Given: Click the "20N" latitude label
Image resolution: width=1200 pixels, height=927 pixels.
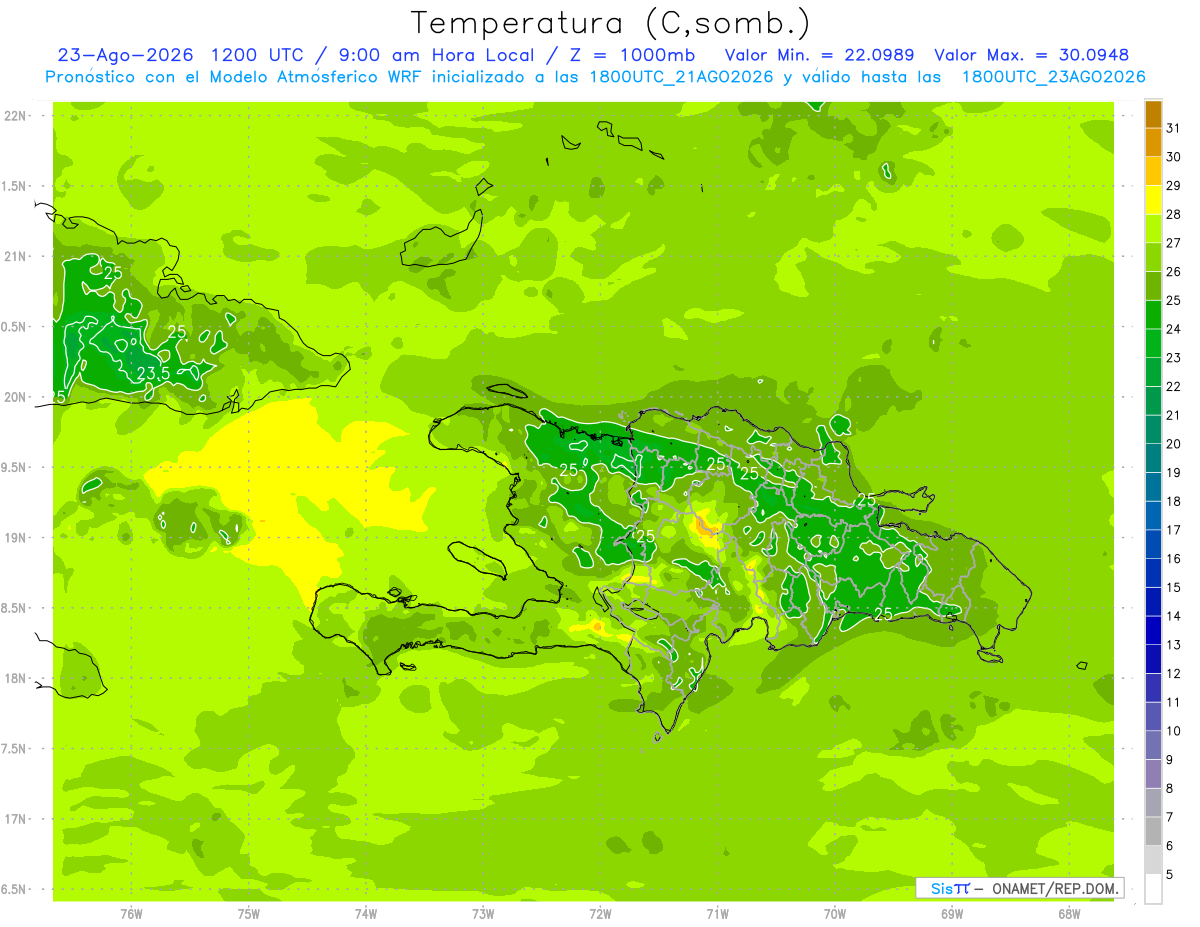Looking at the screenshot, I should coord(16,397).
